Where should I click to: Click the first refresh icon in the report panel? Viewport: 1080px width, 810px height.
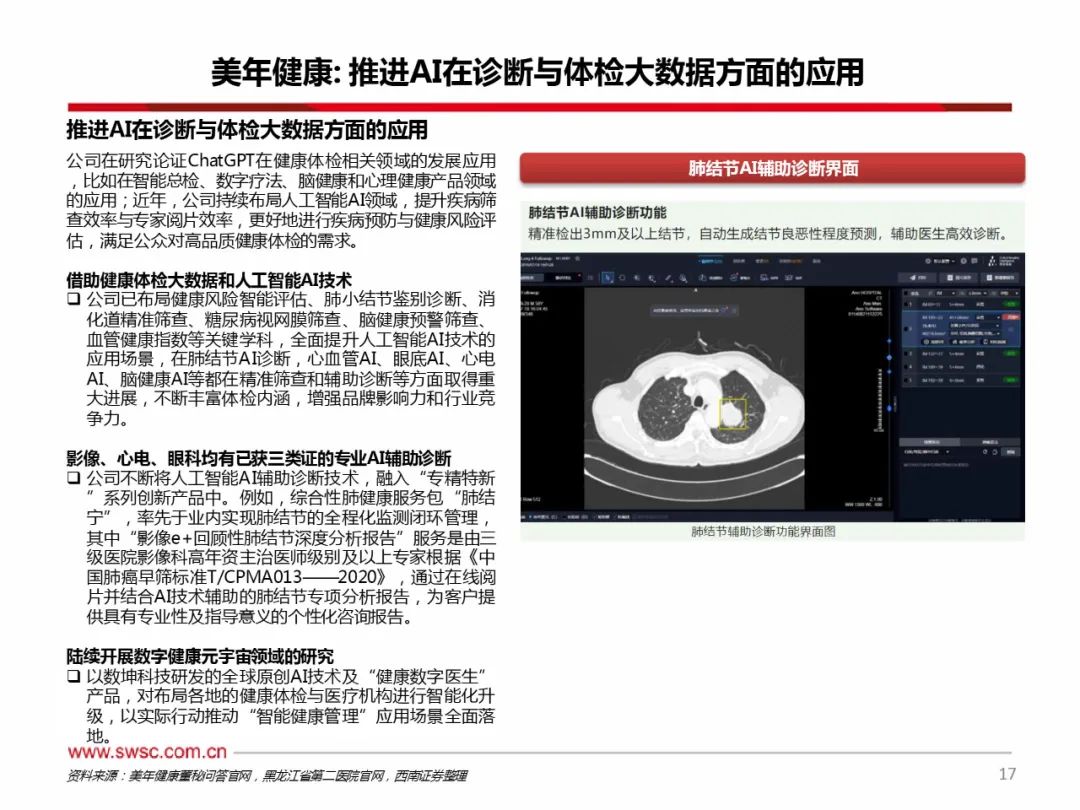pyautogui.click(x=985, y=452)
